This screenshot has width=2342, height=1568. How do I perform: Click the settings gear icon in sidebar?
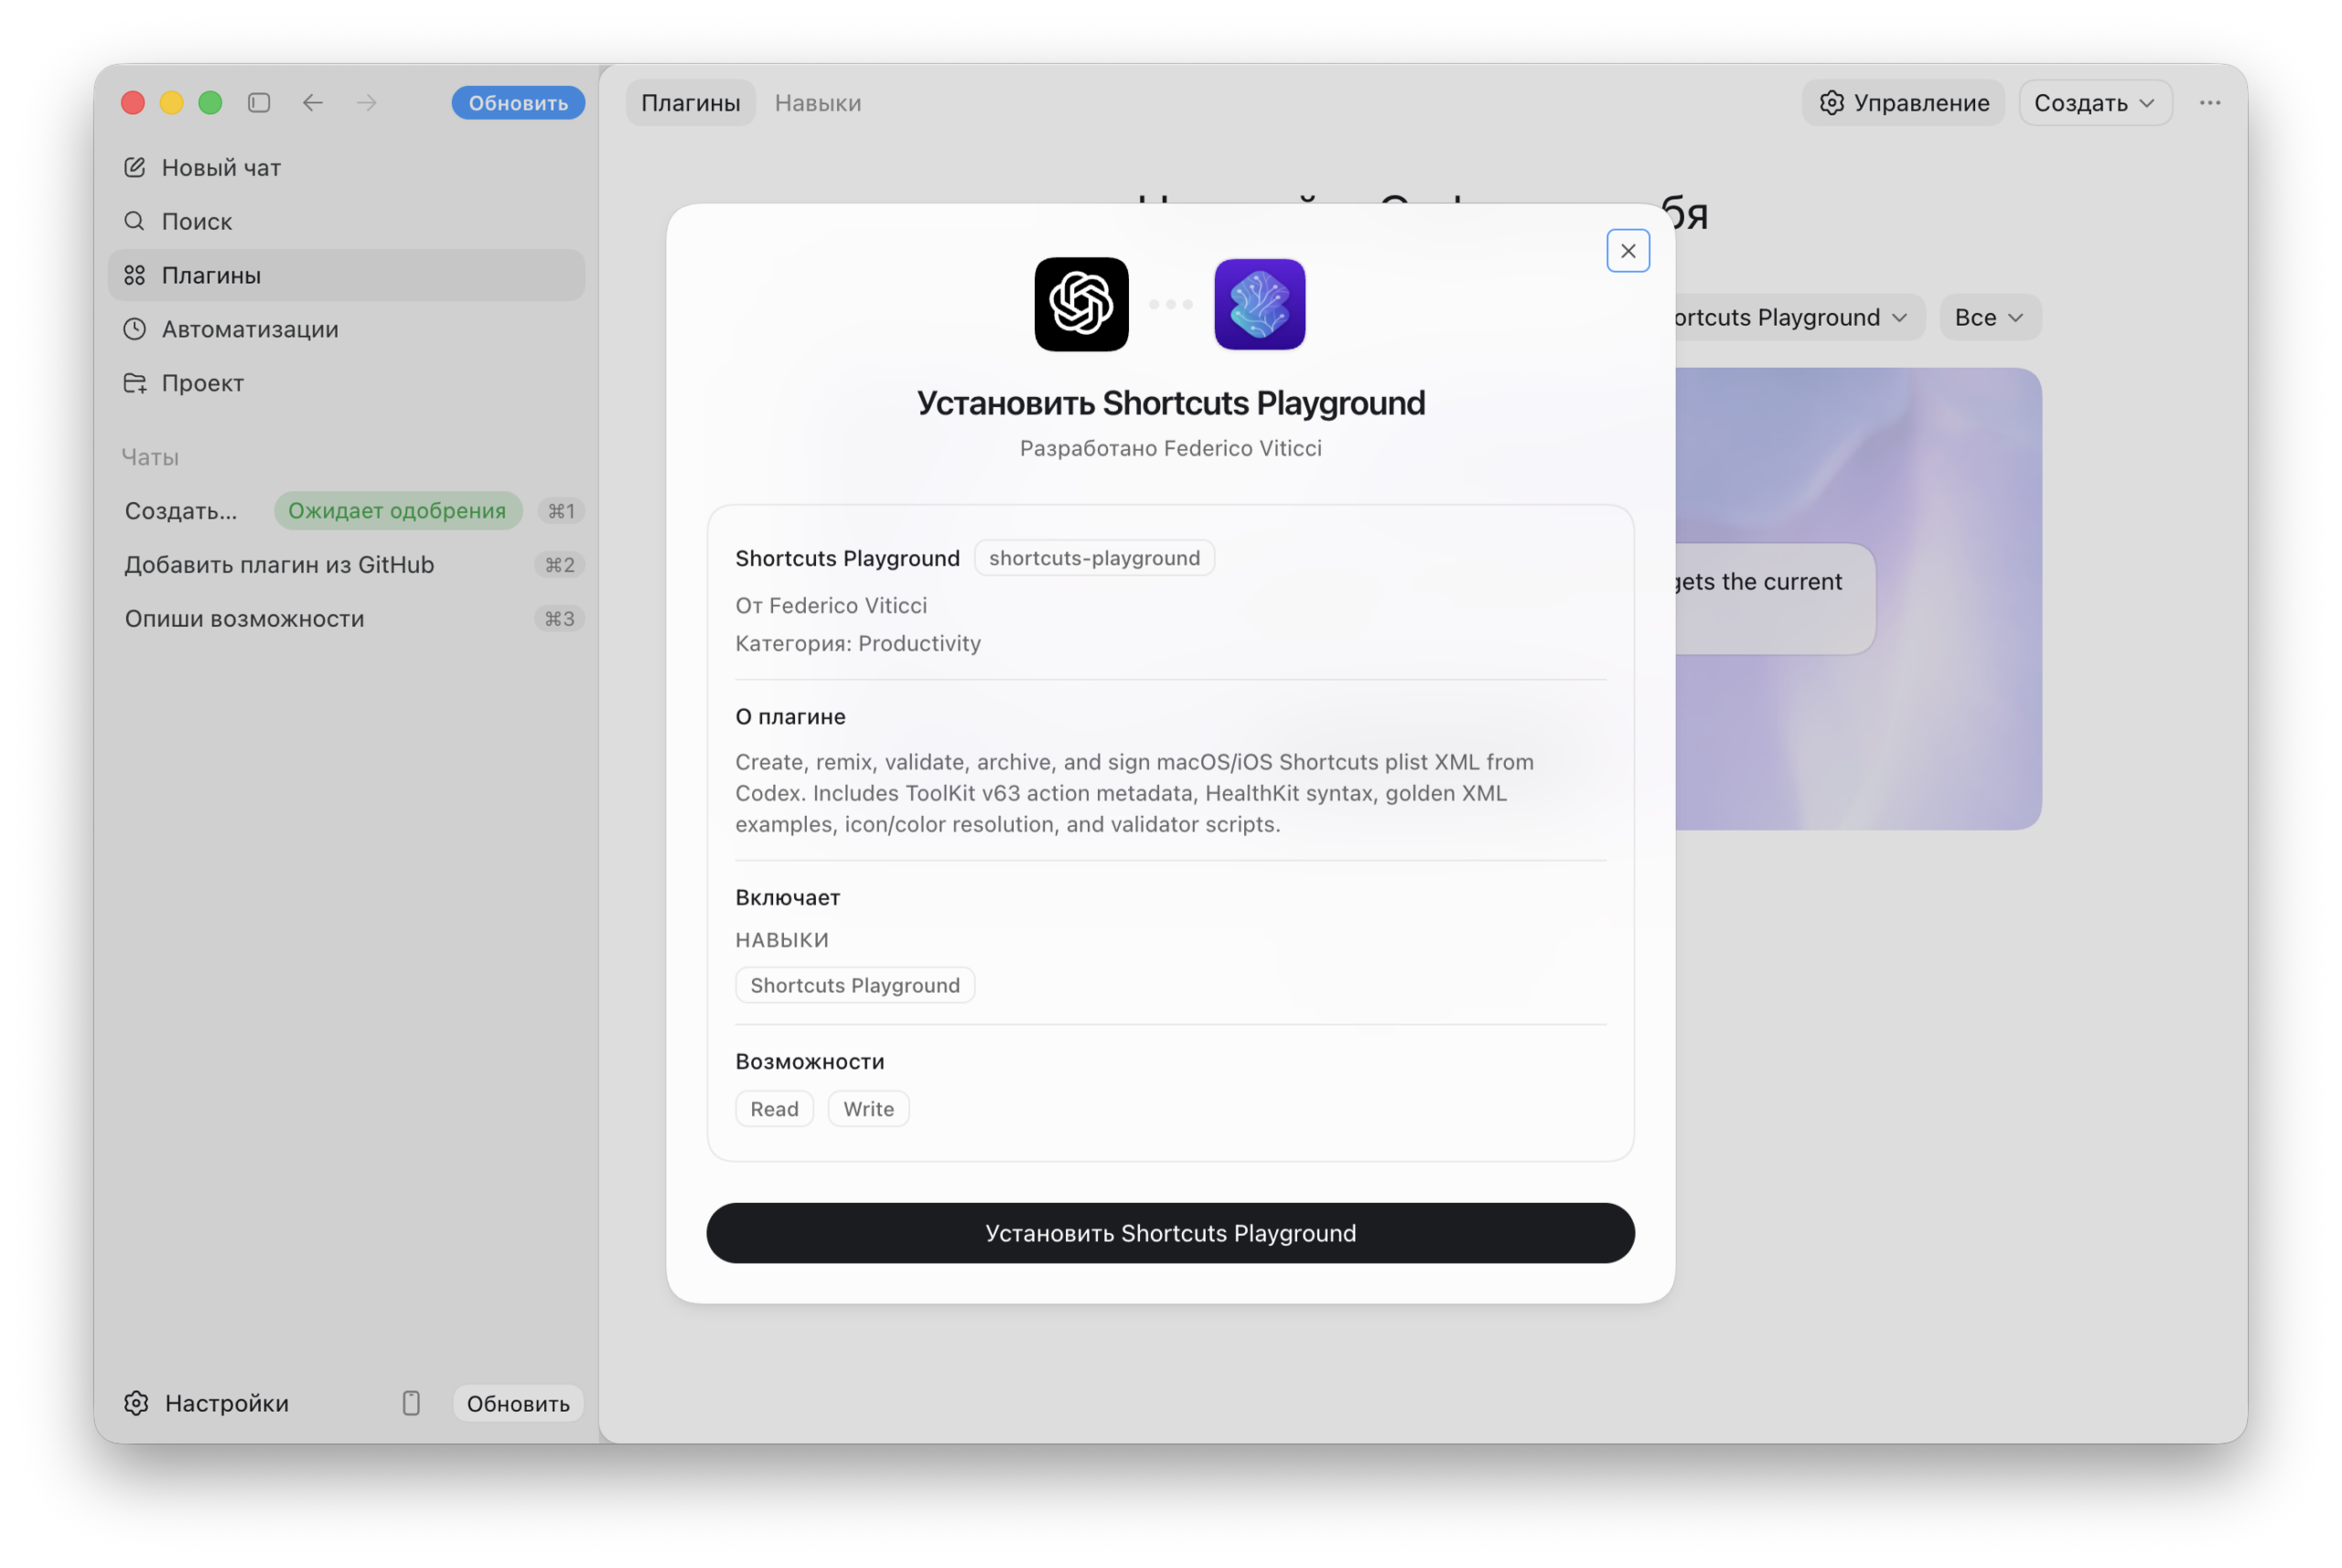click(137, 1403)
